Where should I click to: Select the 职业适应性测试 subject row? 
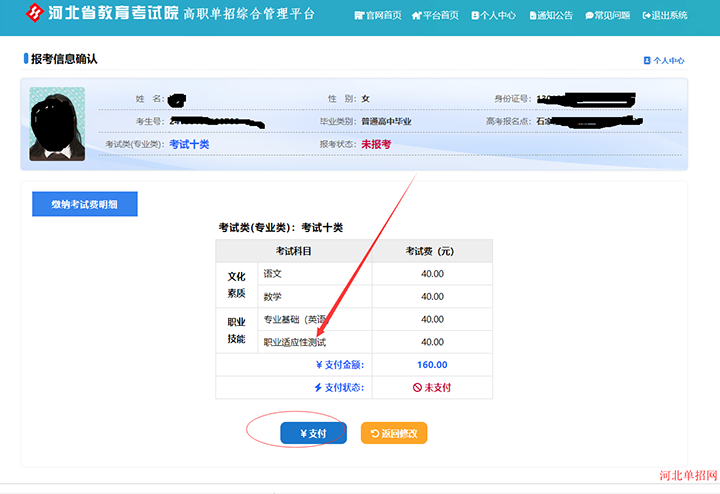tap(295, 342)
